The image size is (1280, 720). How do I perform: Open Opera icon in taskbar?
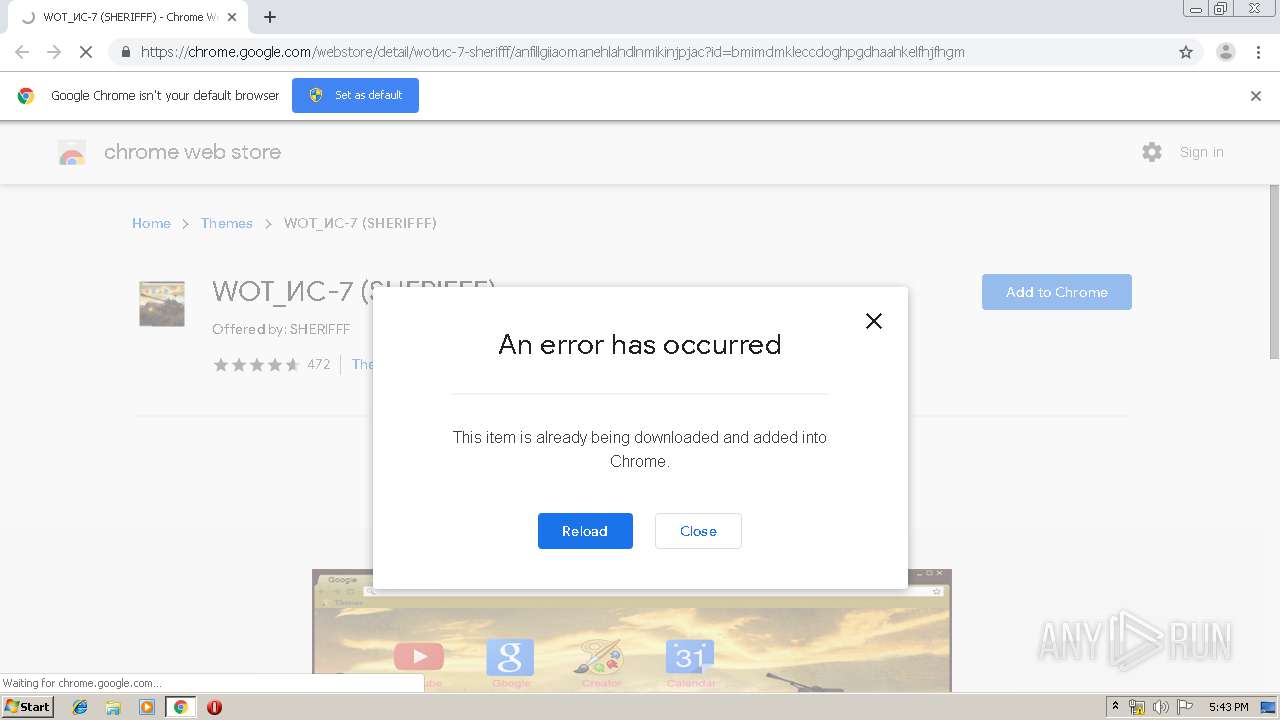[x=214, y=707]
